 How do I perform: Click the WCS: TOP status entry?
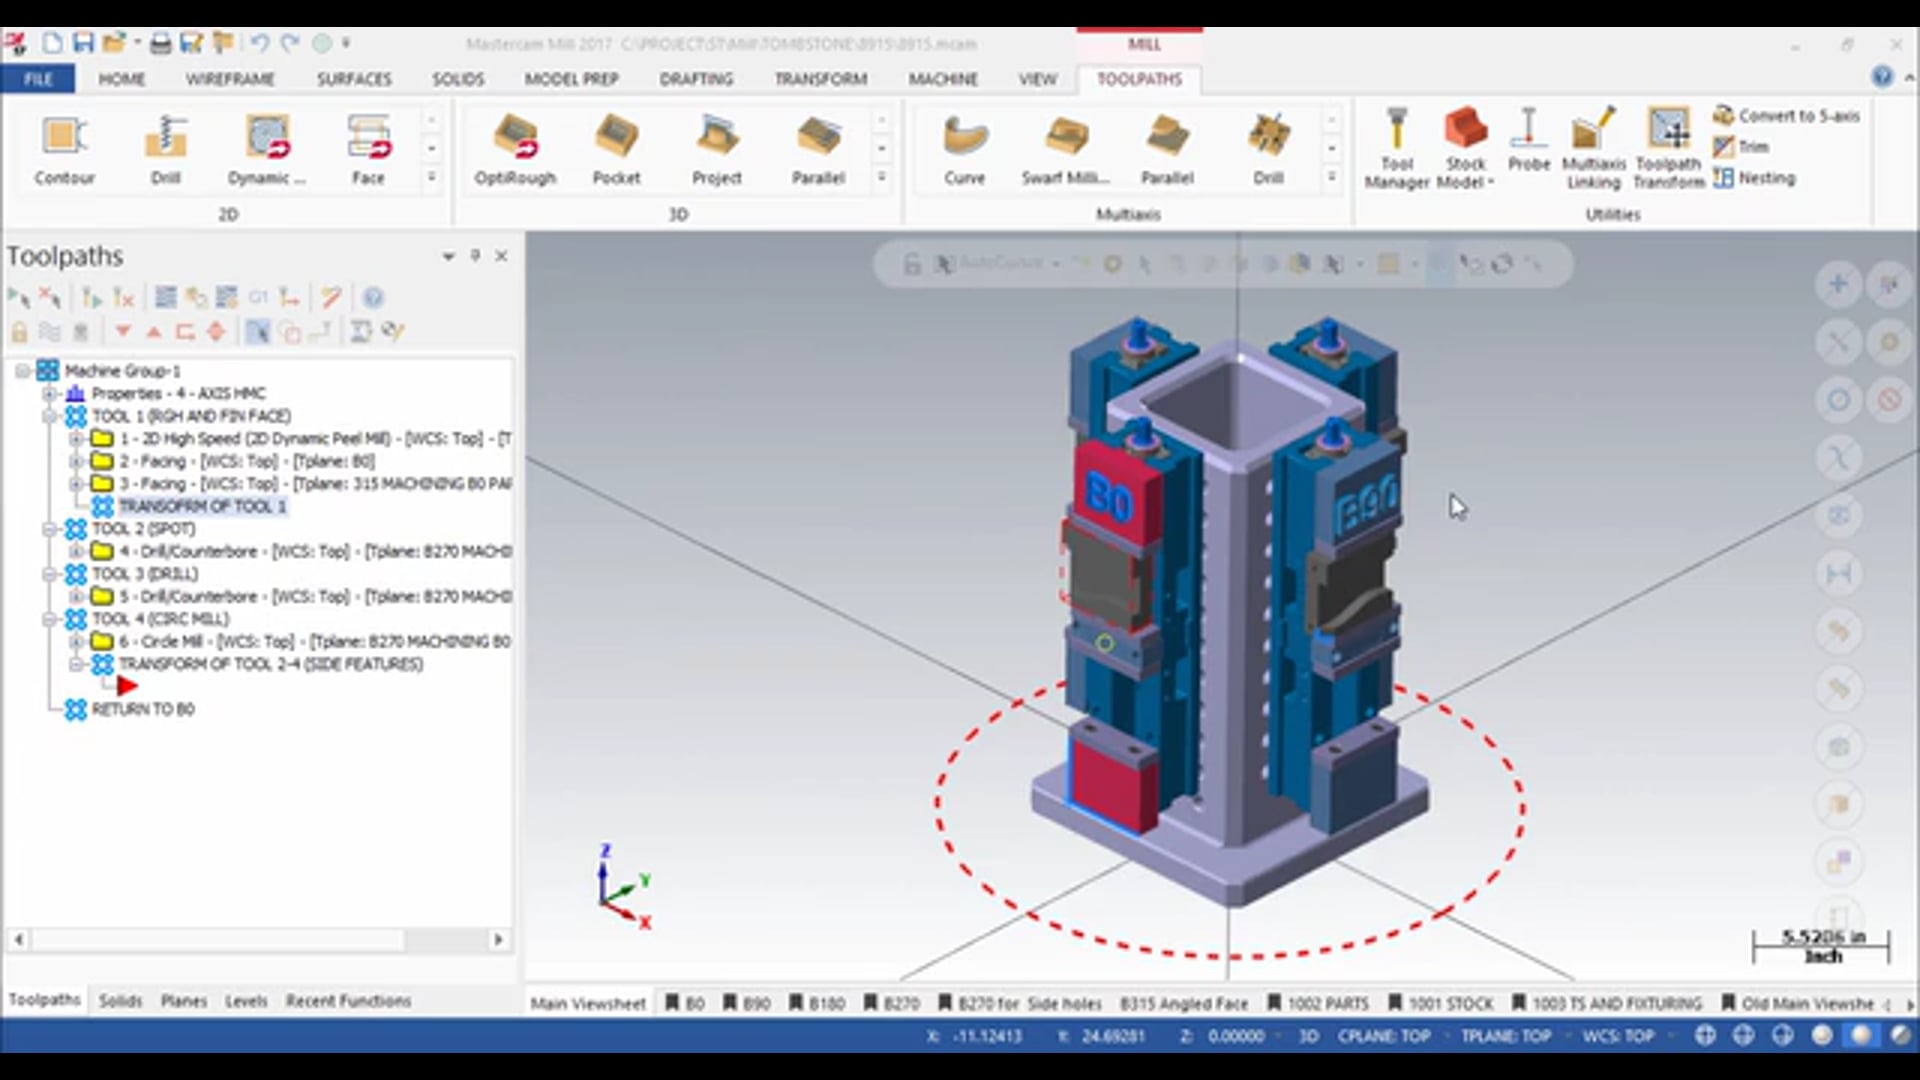pyautogui.click(x=1618, y=1036)
